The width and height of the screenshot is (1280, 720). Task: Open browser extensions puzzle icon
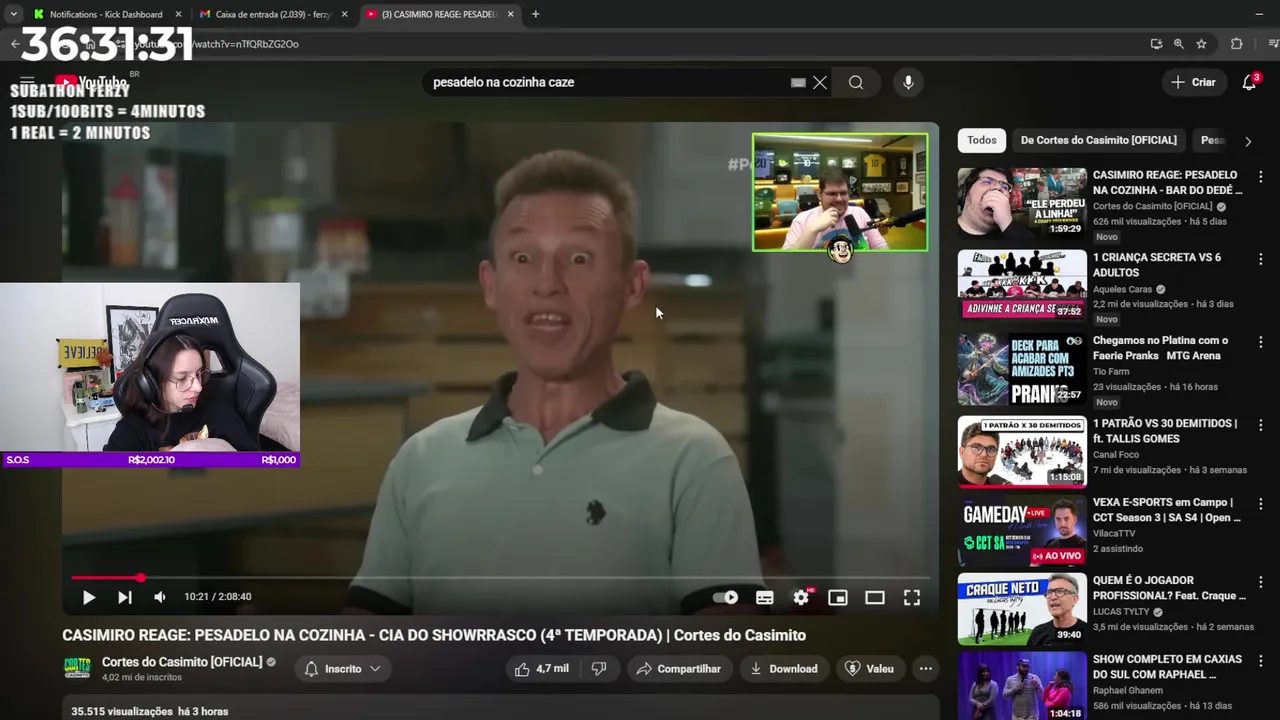[x=1236, y=44]
